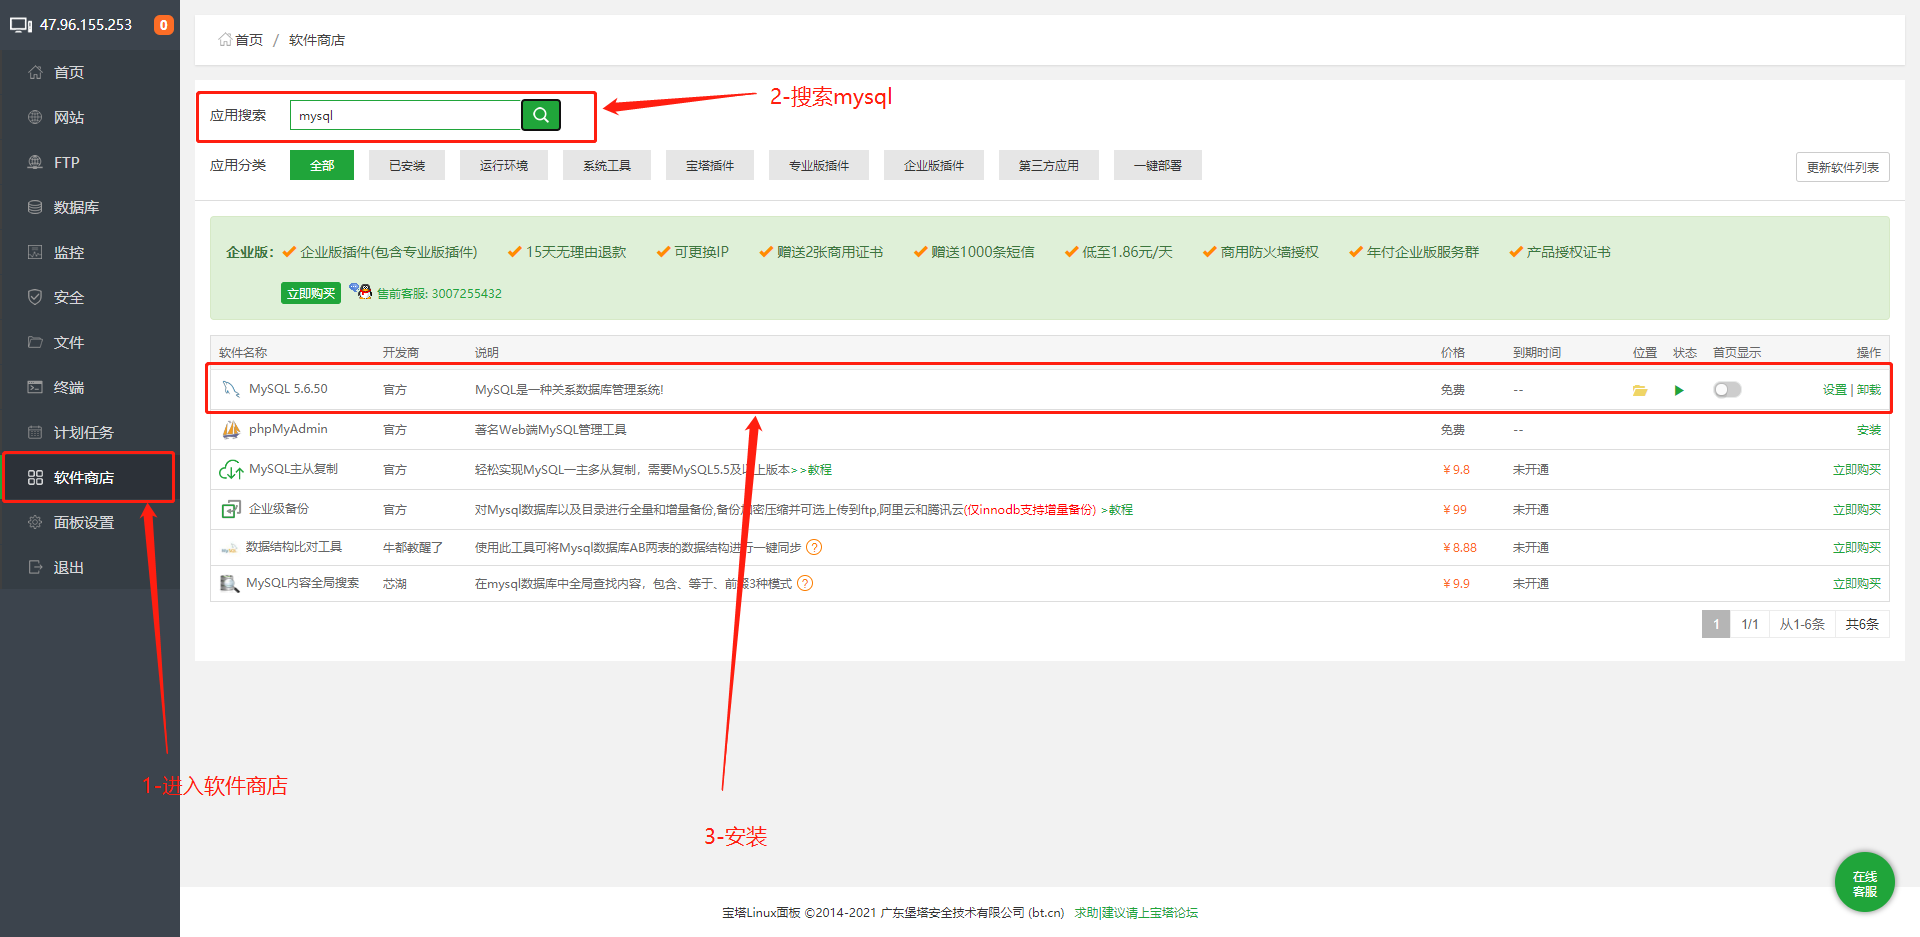Click the 计划任务 calendar icon in sidebar

(x=35, y=432)
